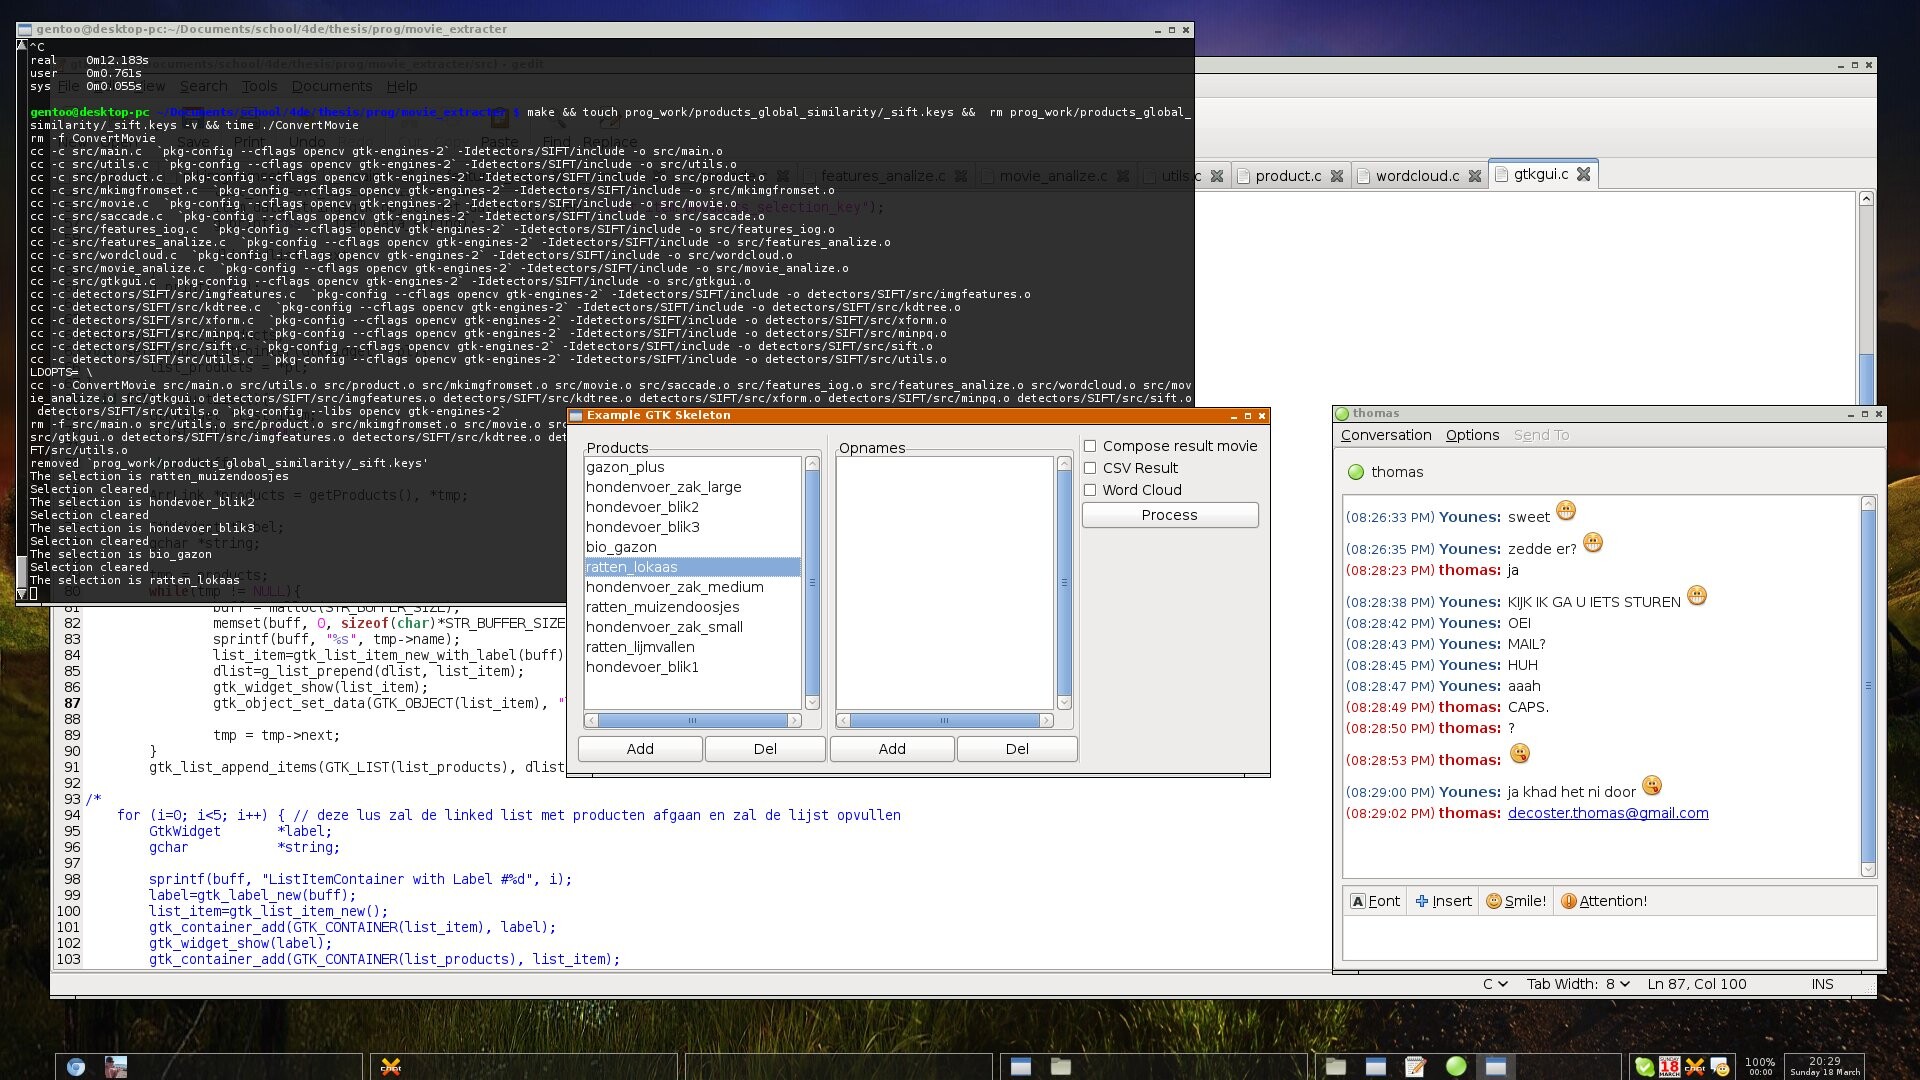Image resolution: width=1920 pixels, height=1080 pixels.
Task: Open the decoster.thomas@gmail.com link
Action: coord(1607,813)
